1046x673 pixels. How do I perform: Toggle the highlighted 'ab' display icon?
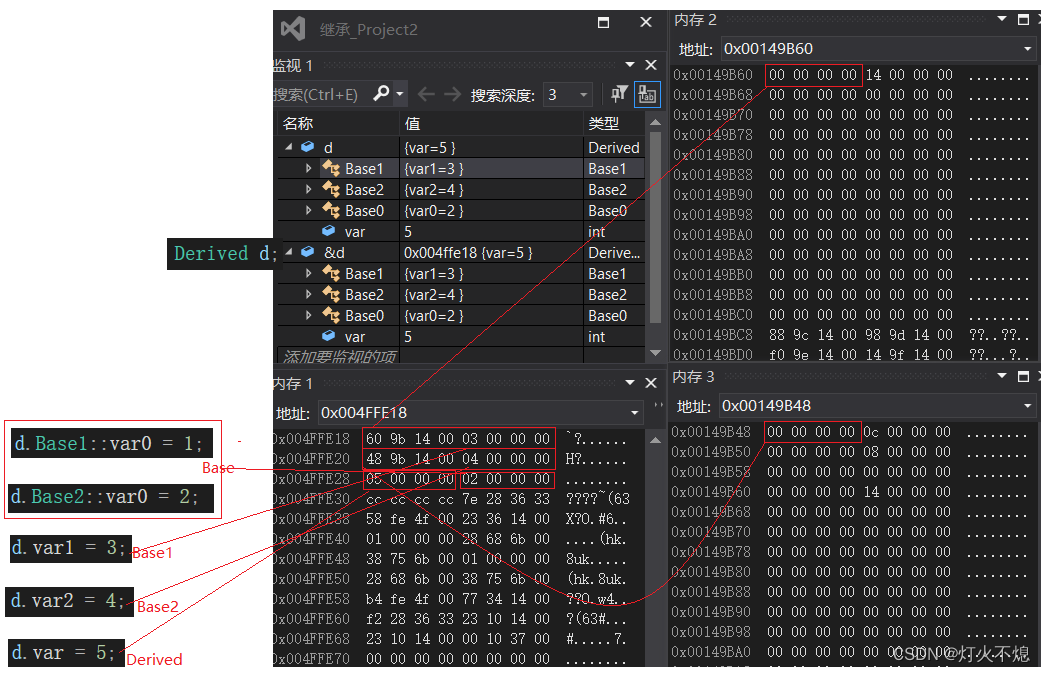646,94
